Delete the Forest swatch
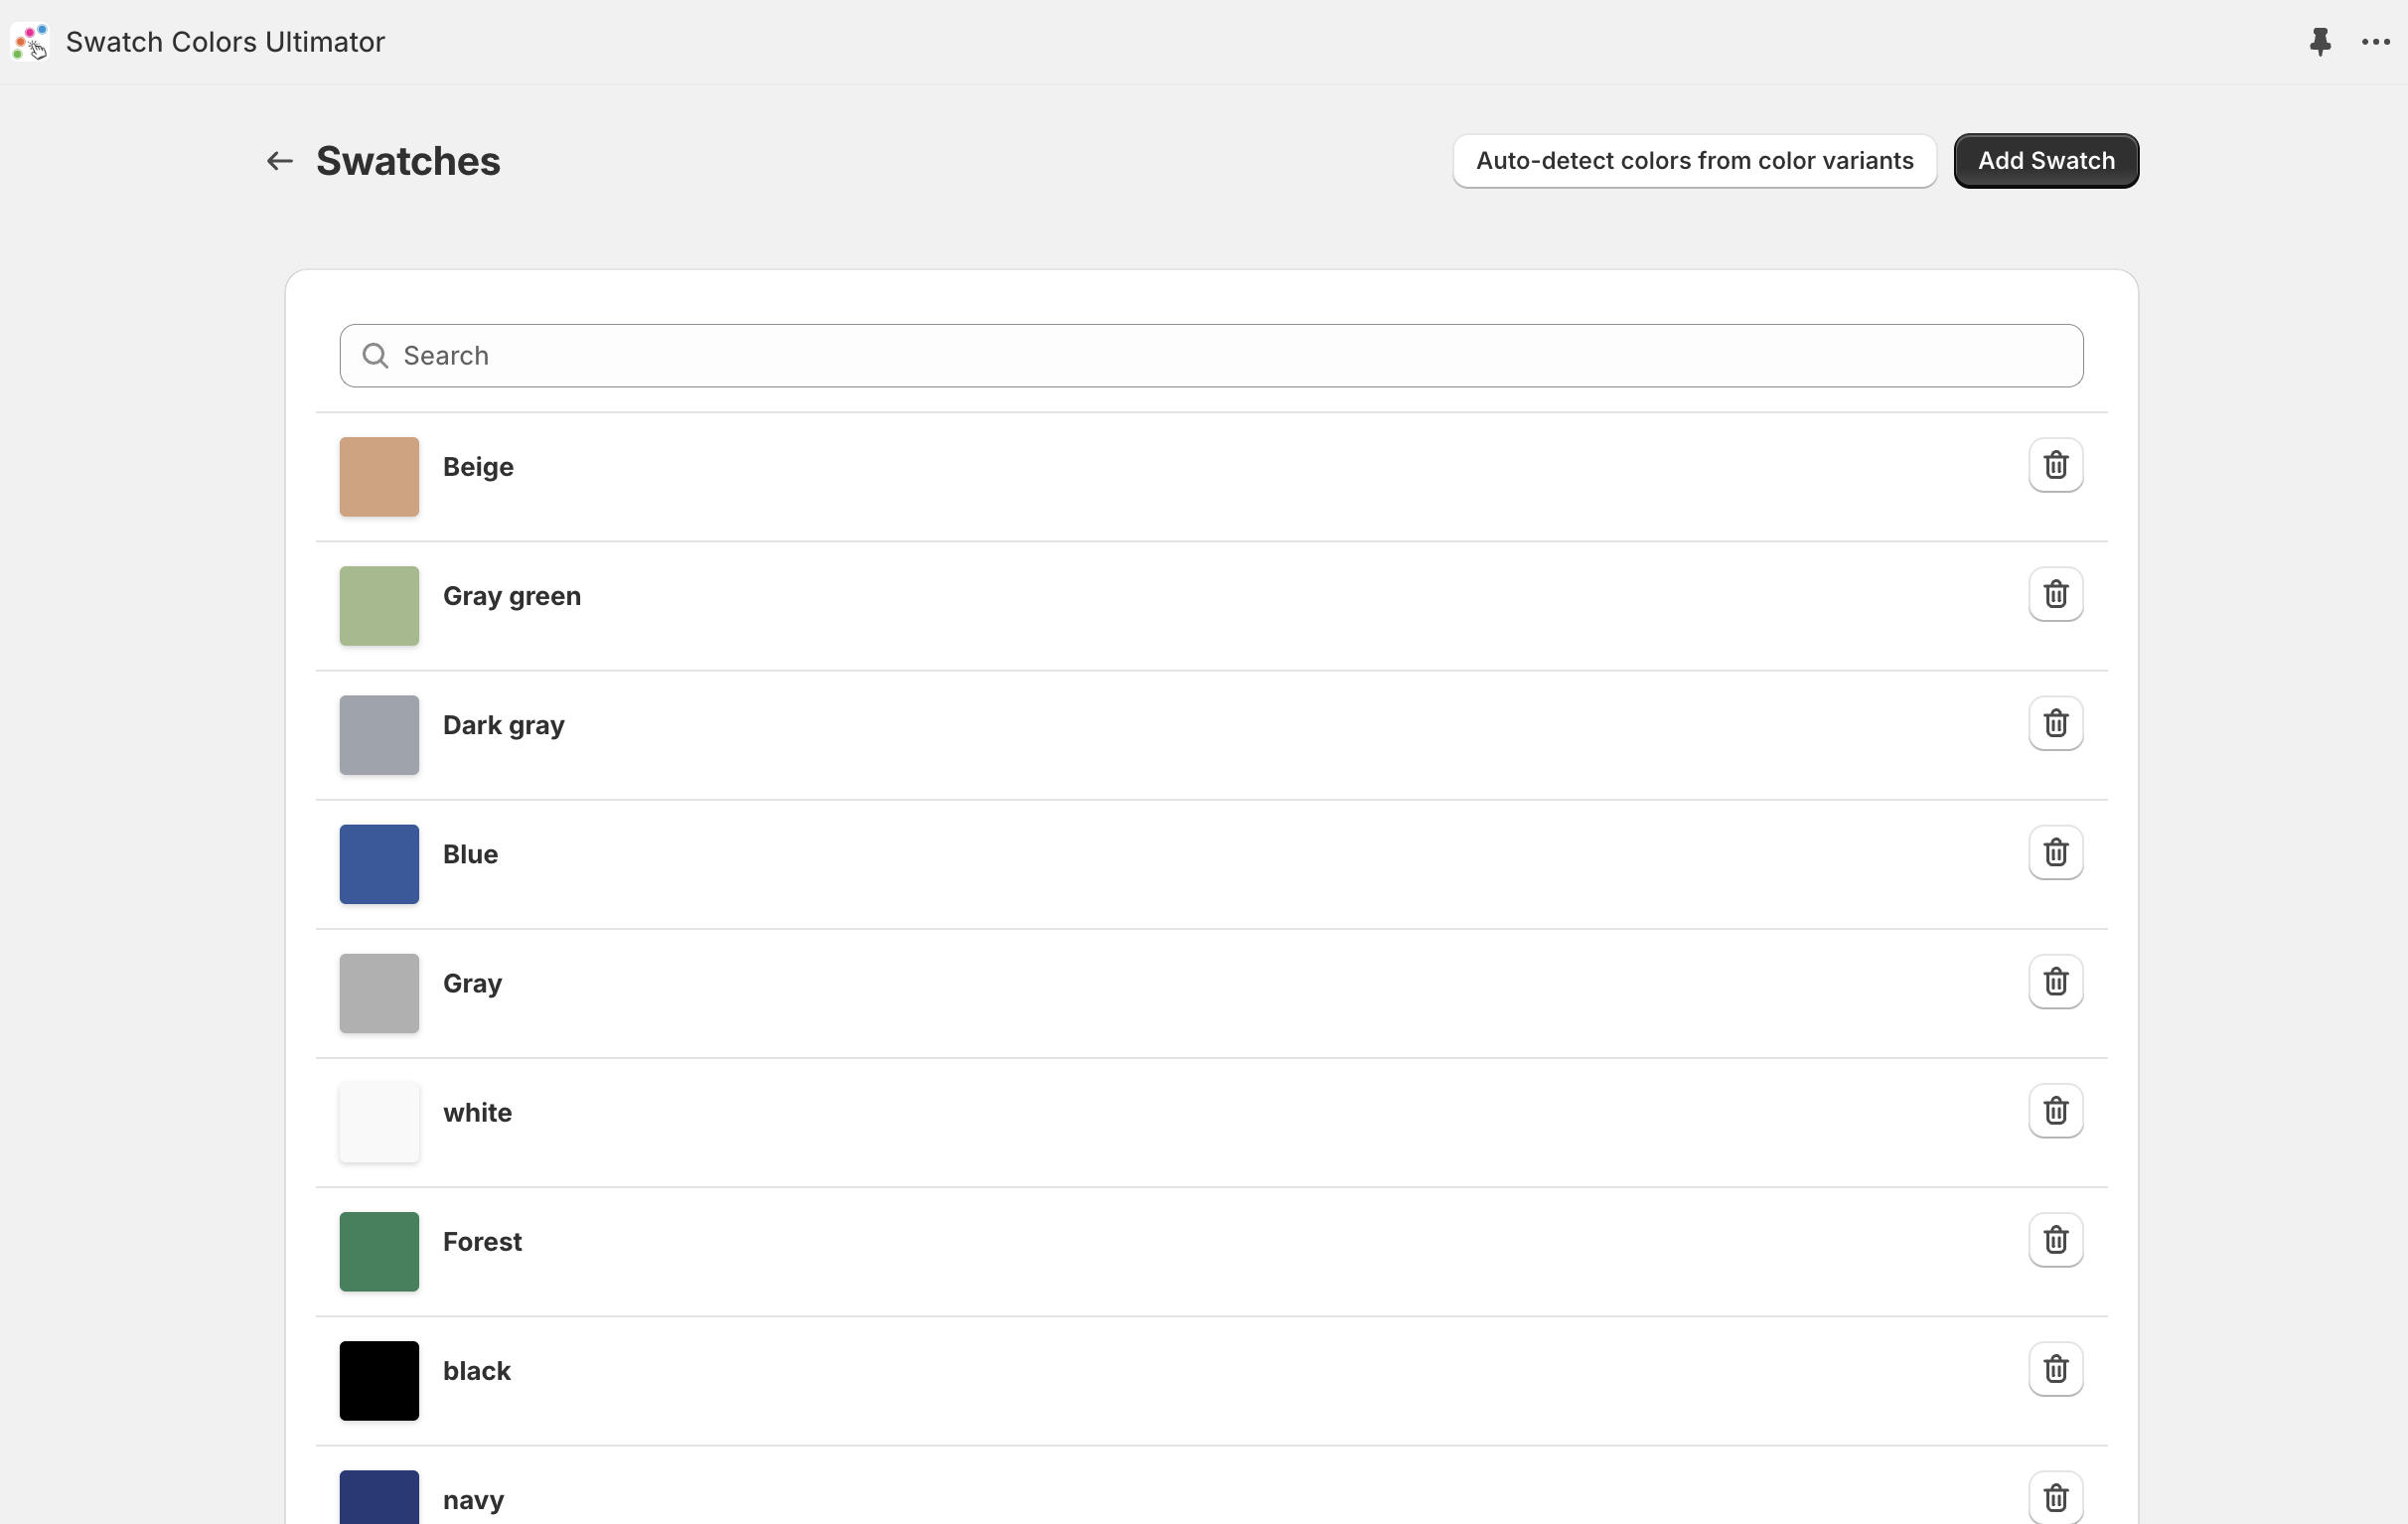Viewport: 2408px width, 1524px height. pyautogui.click(x=2055, y=1239)
